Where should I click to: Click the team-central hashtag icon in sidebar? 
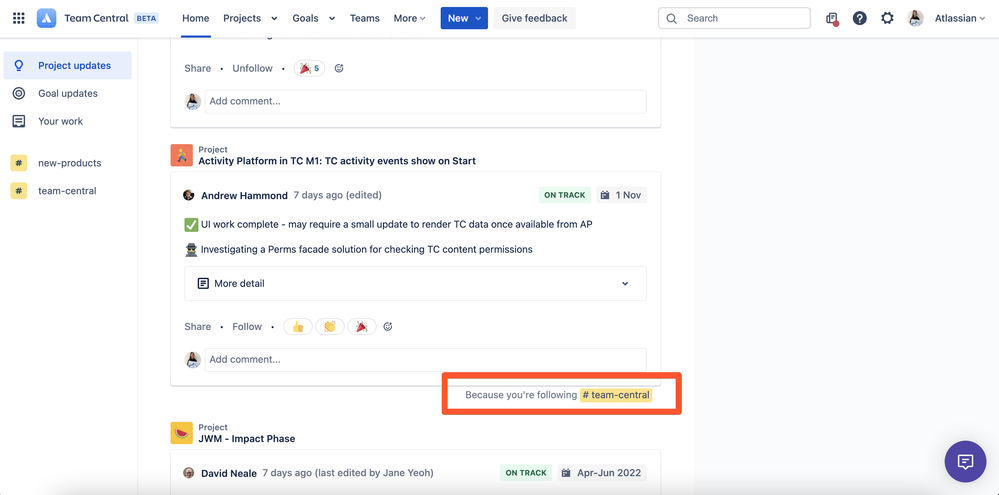(19, 190)
